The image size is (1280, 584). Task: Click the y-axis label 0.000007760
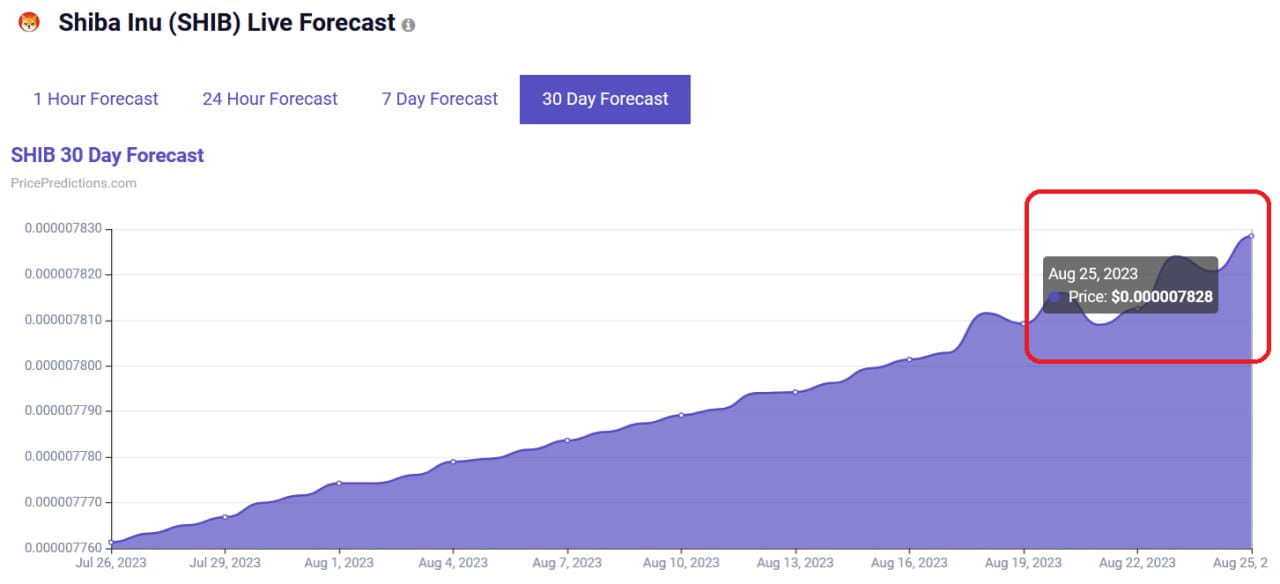point(63,548)
